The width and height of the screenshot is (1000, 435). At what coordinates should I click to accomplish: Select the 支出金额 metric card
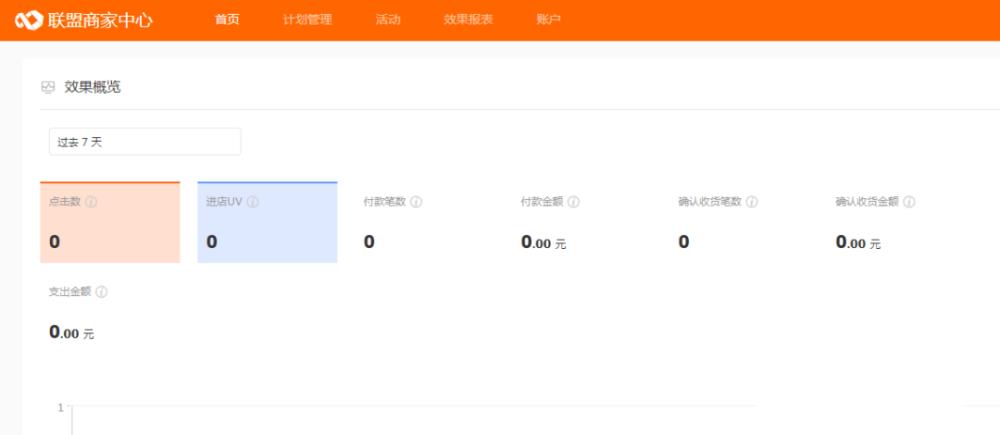[110, 313]
